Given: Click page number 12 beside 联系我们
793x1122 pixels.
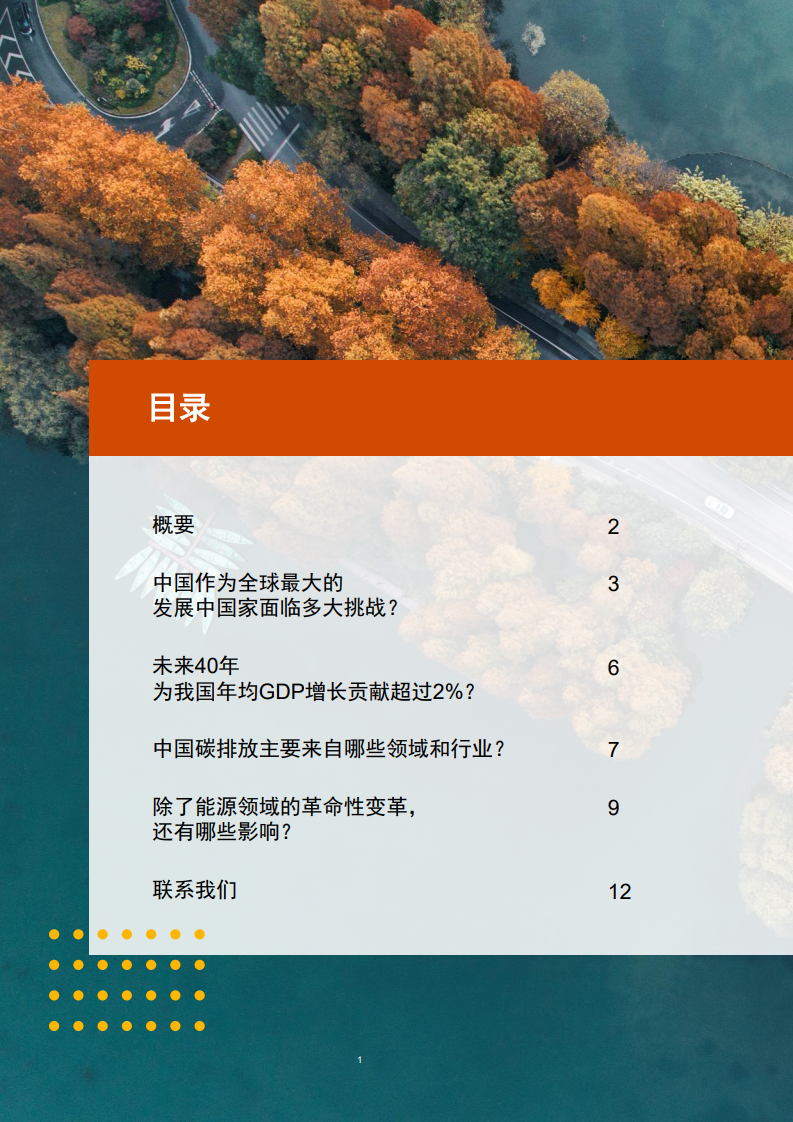Looking at the screenshot, I should coord(620,892).
